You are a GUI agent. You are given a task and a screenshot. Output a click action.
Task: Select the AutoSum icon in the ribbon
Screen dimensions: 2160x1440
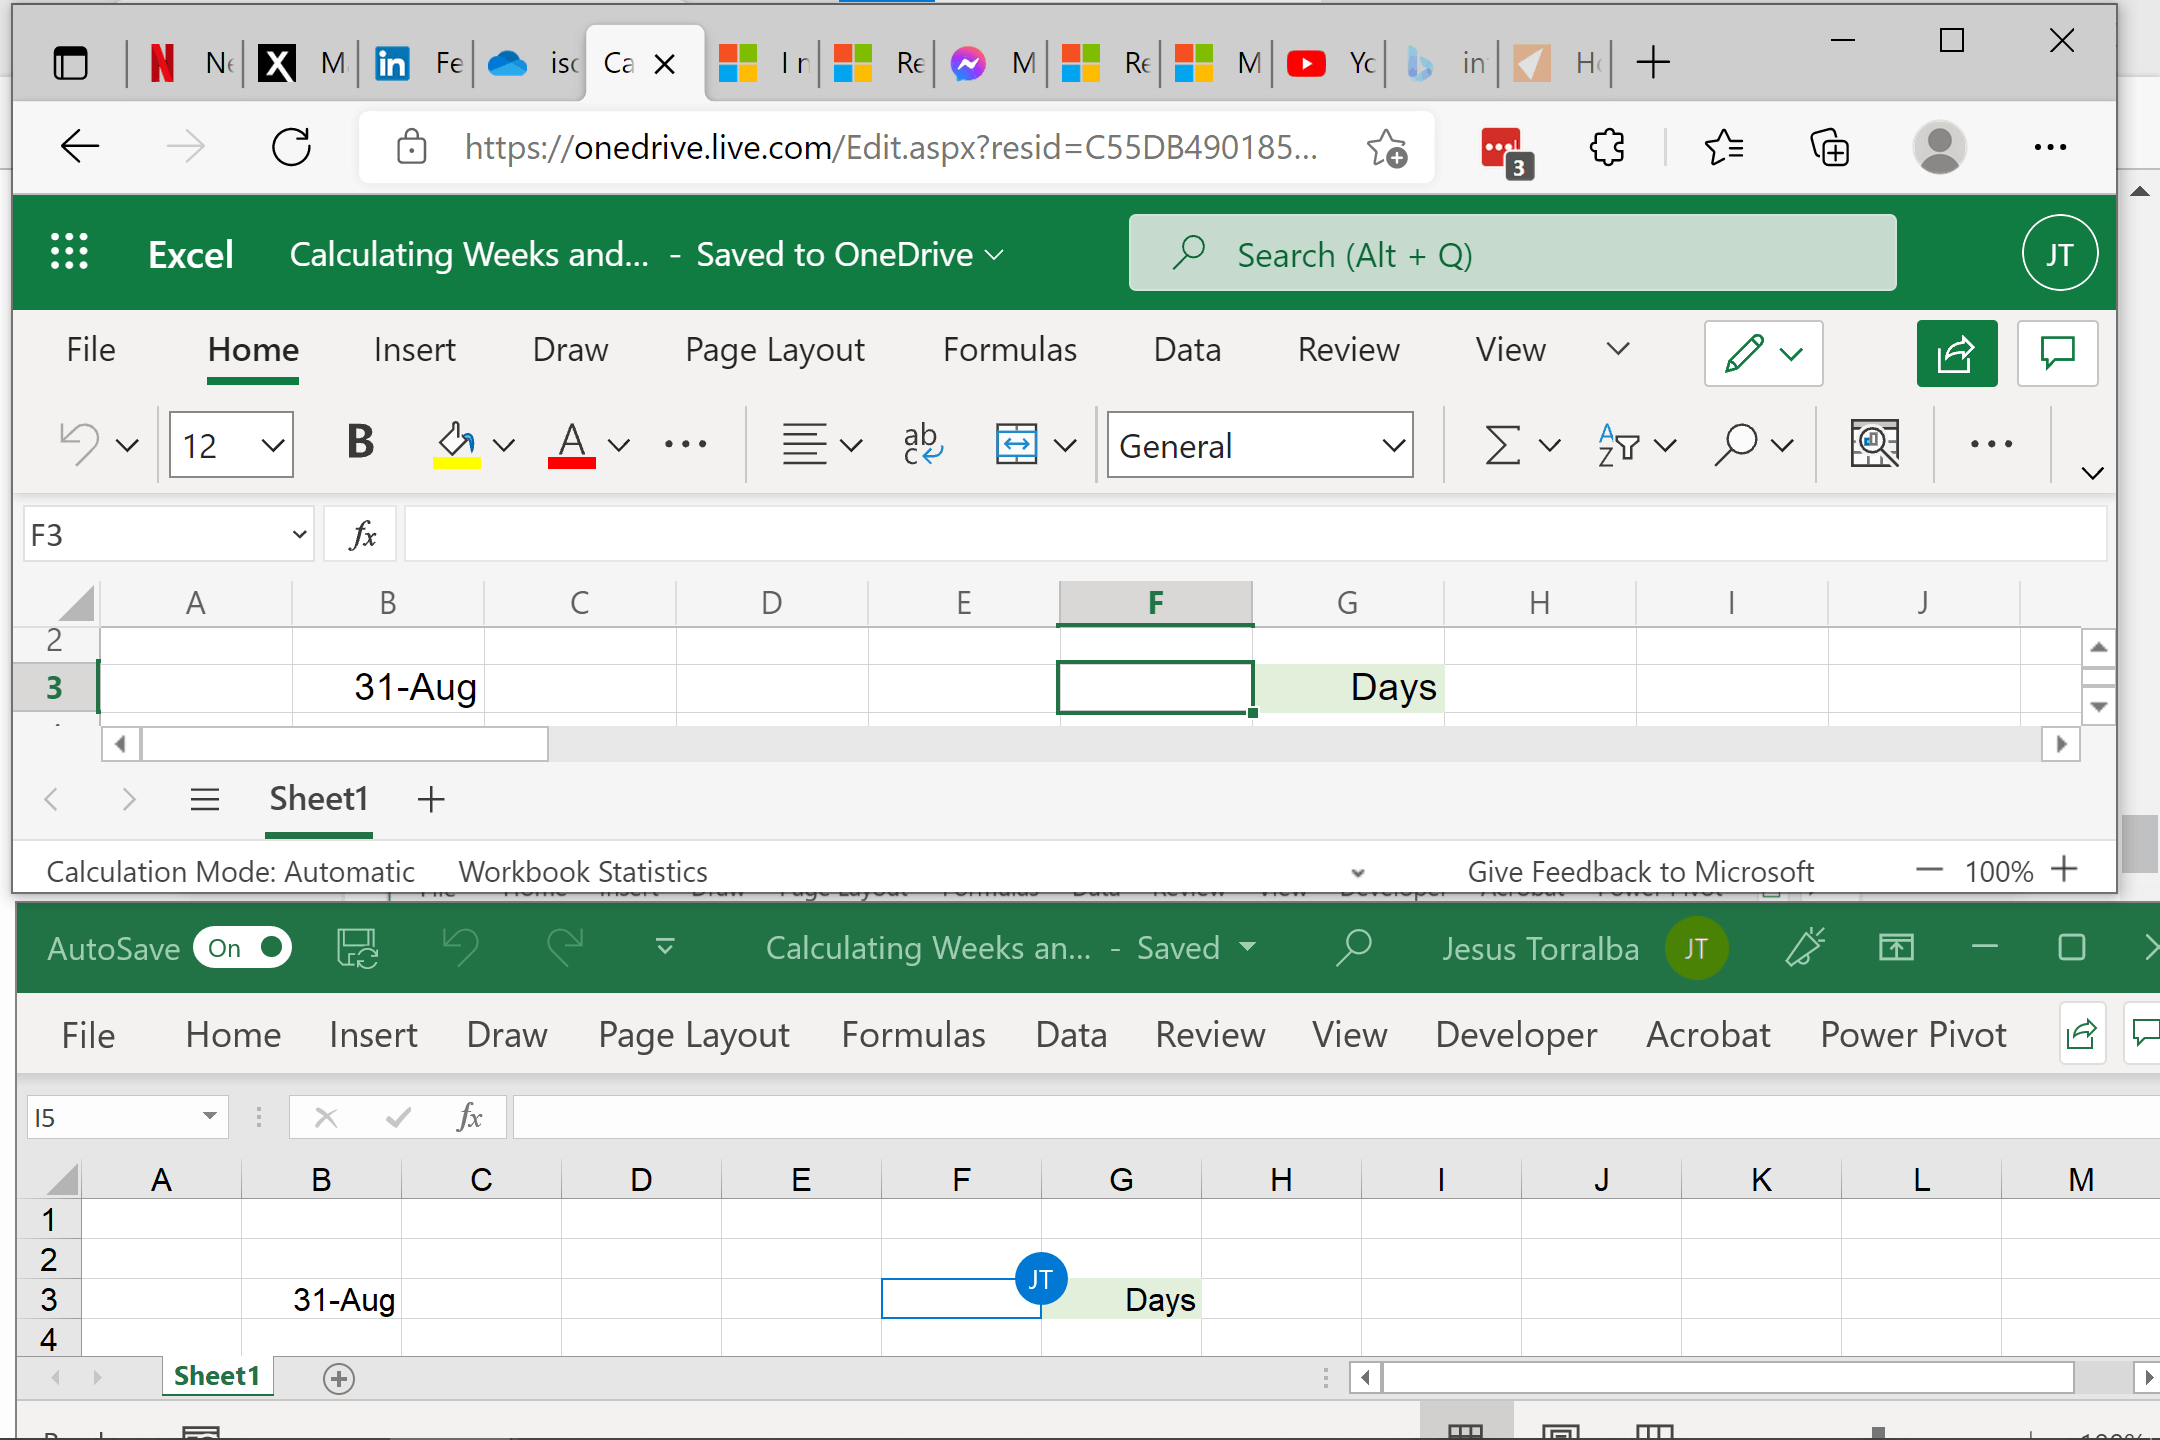coord(1504,445)
